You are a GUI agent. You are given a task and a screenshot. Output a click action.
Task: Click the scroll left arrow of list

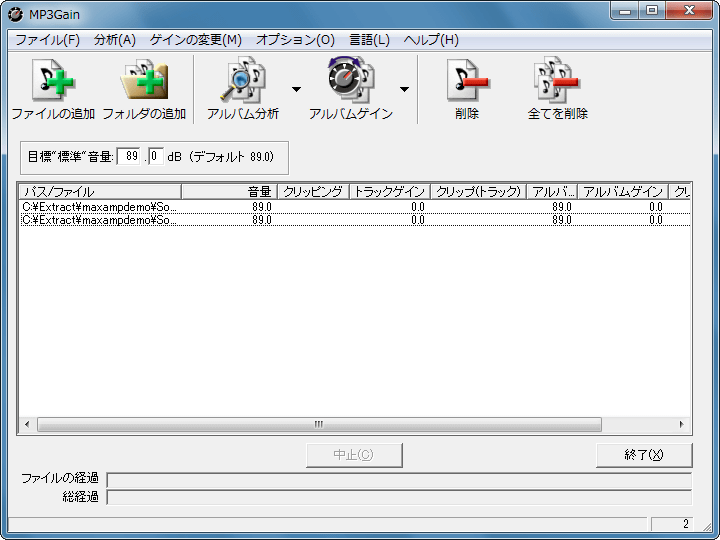point(27,424)
